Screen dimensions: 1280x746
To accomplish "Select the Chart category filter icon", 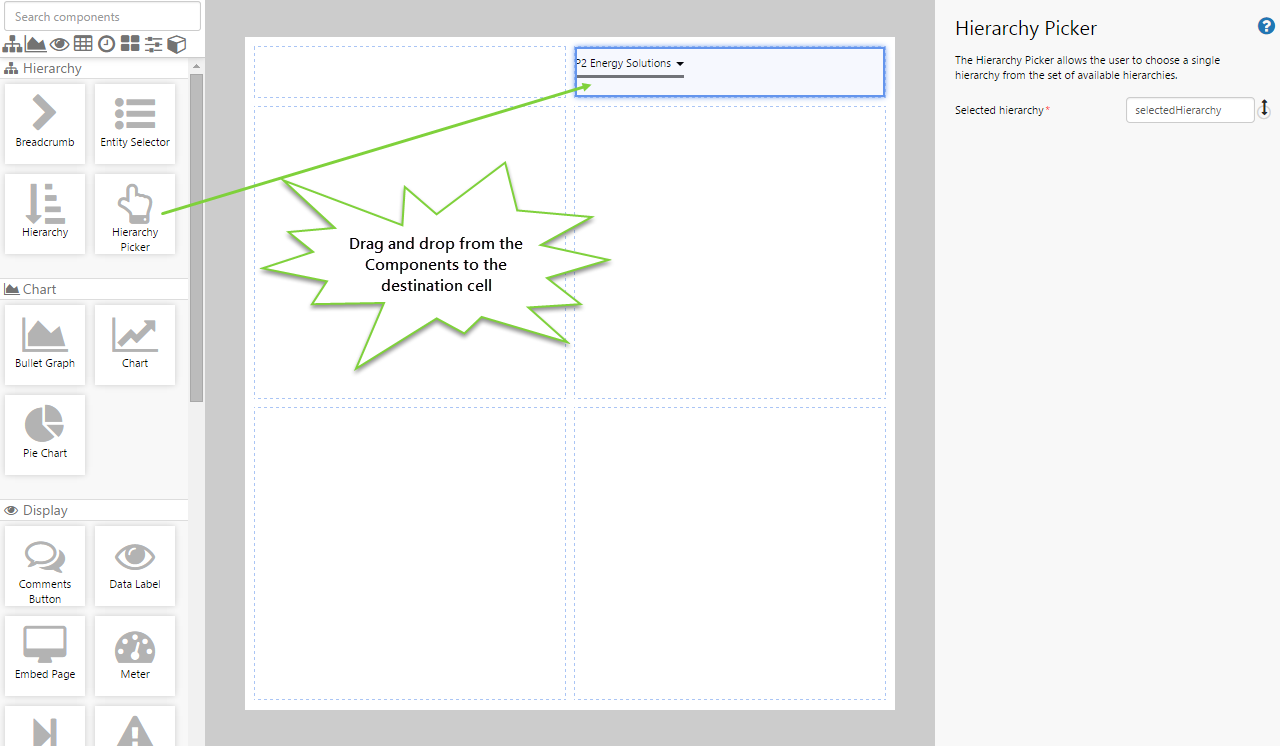I will tap(36, 44).
